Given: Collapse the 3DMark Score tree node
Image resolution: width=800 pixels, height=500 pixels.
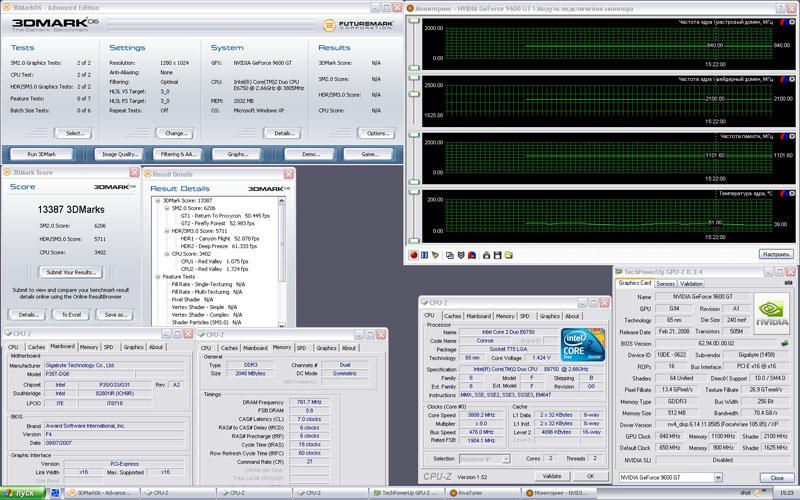Looking at the screenshot, I should point(158,201).
